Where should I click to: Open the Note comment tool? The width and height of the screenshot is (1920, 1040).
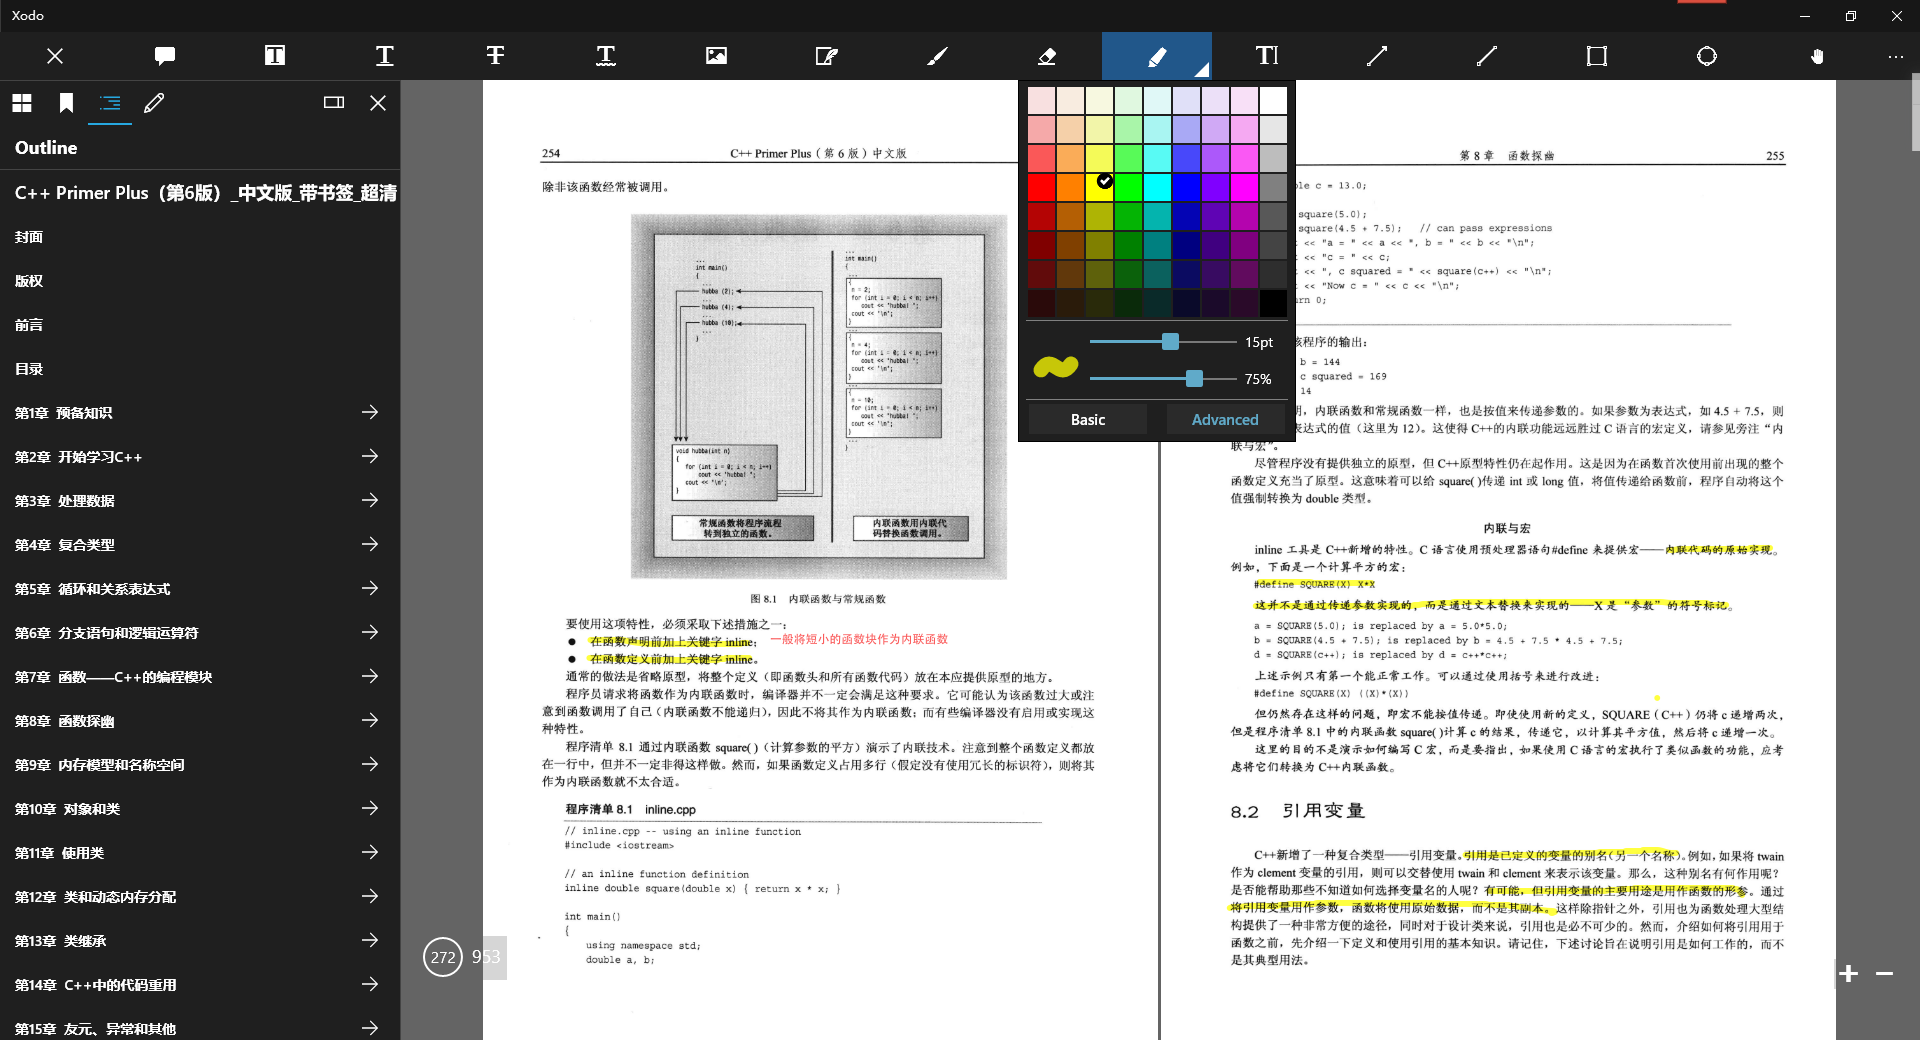163,56
